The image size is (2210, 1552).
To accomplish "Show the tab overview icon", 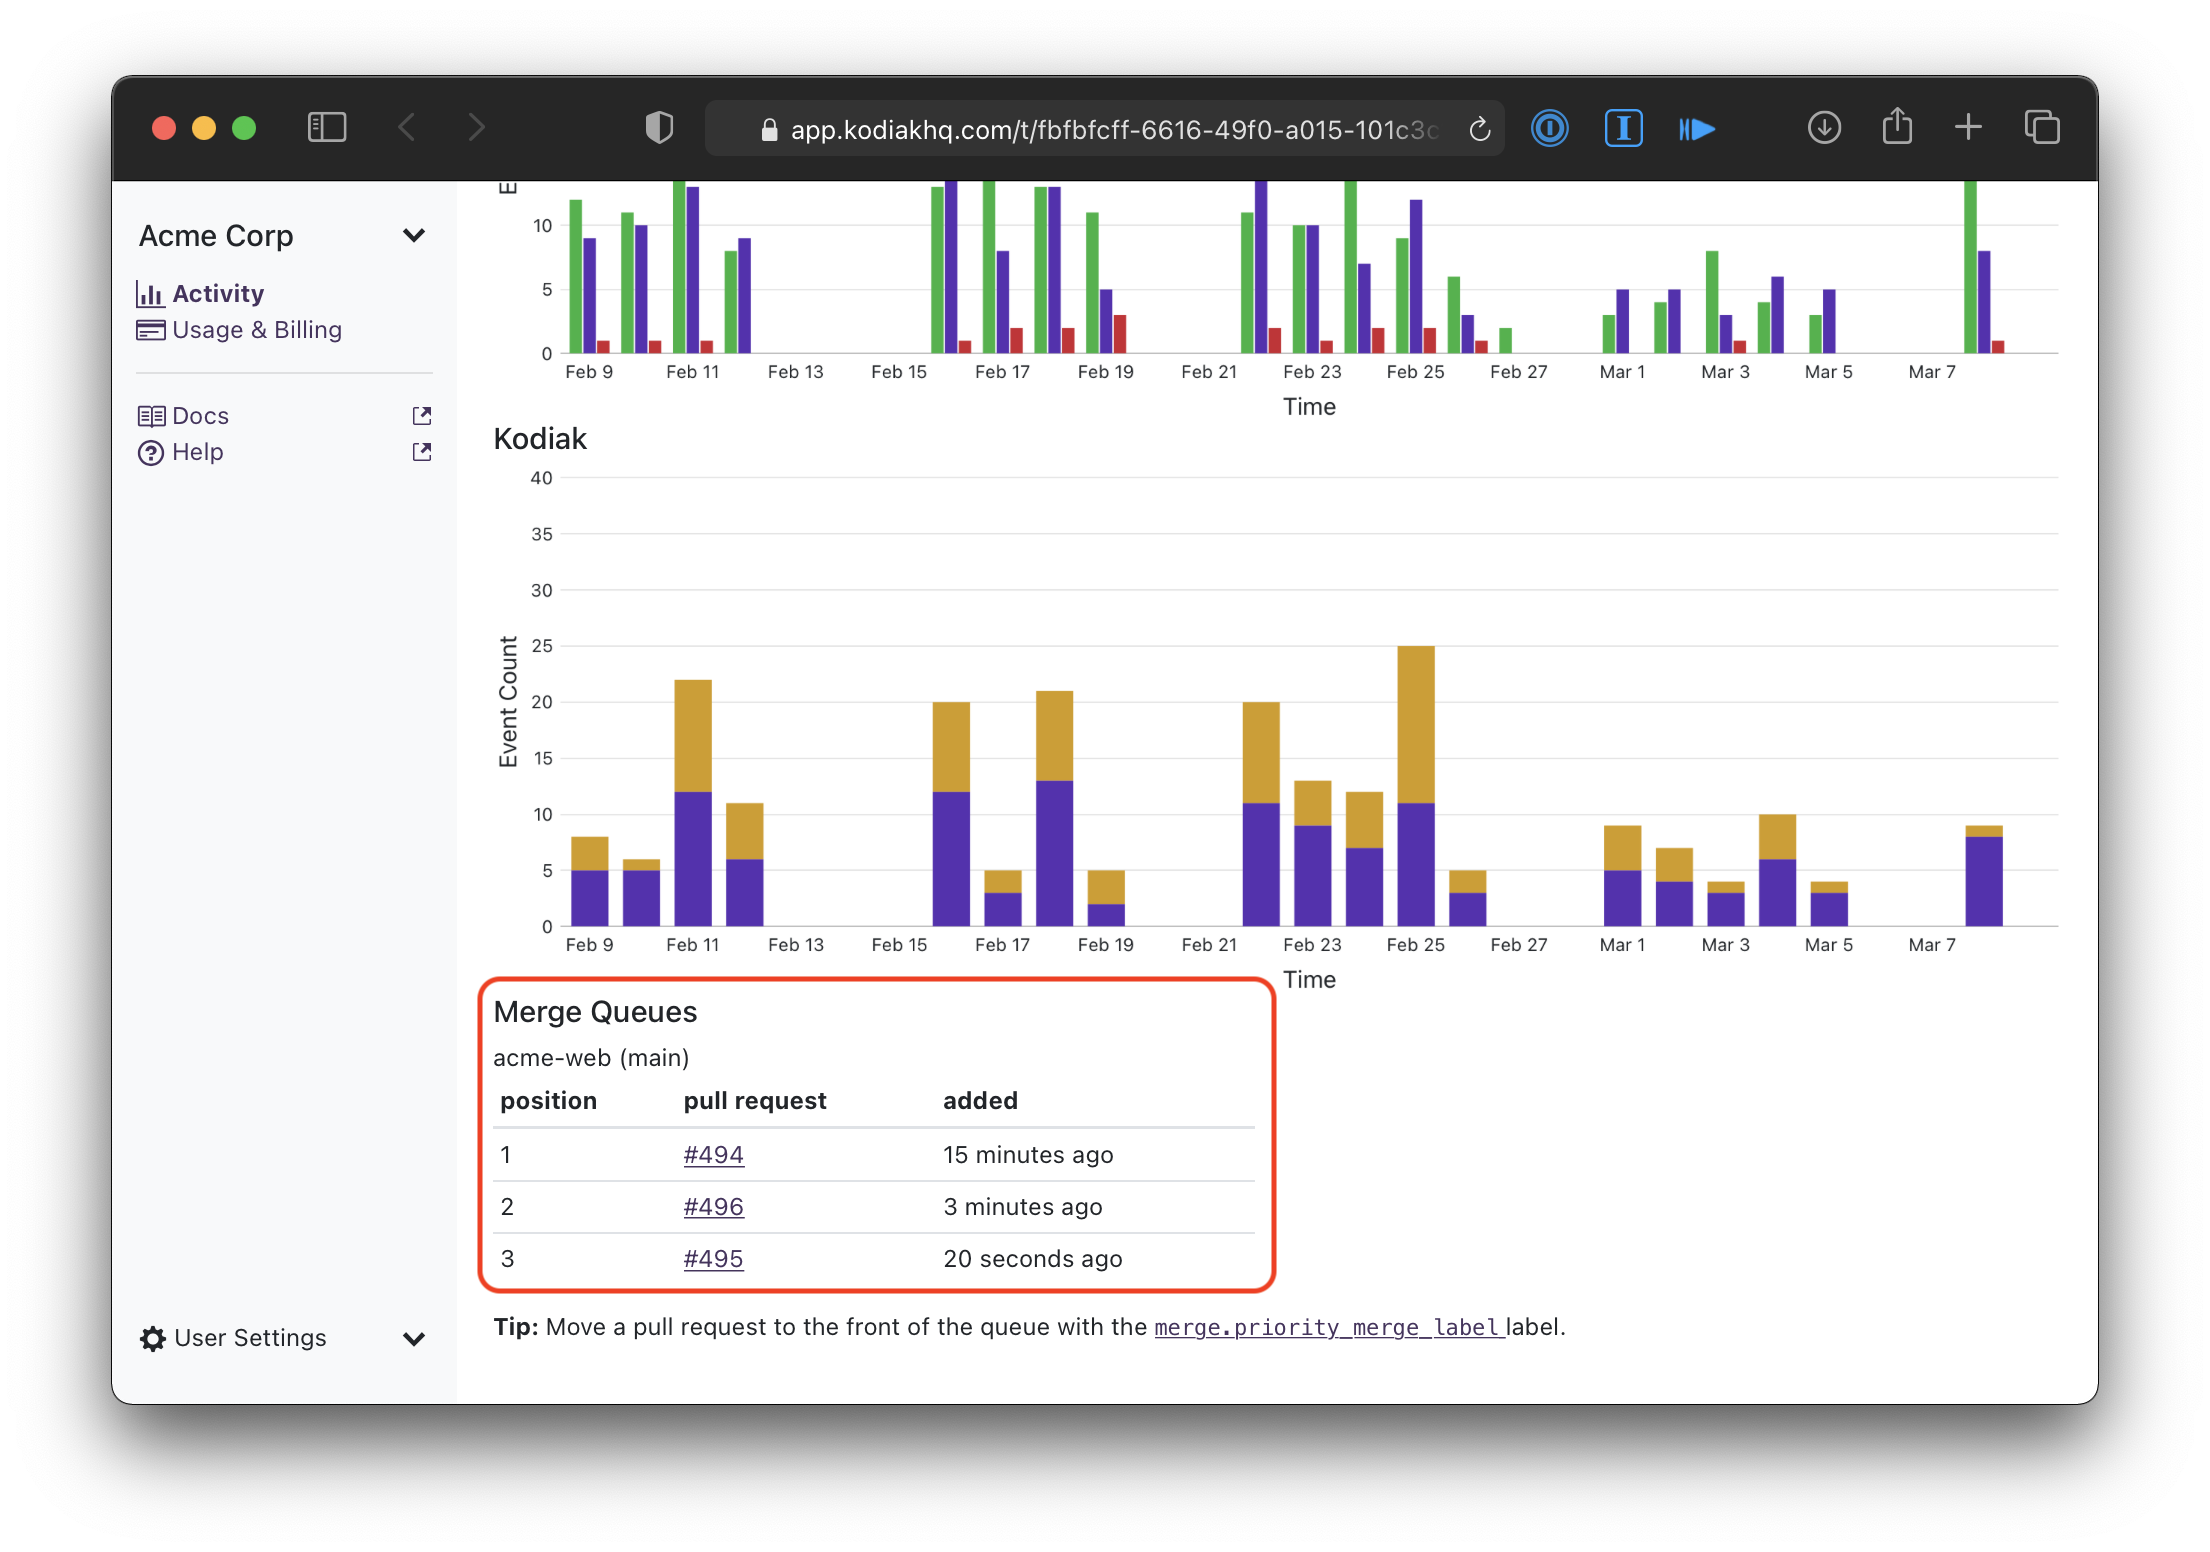I will tap(2041, 128).
